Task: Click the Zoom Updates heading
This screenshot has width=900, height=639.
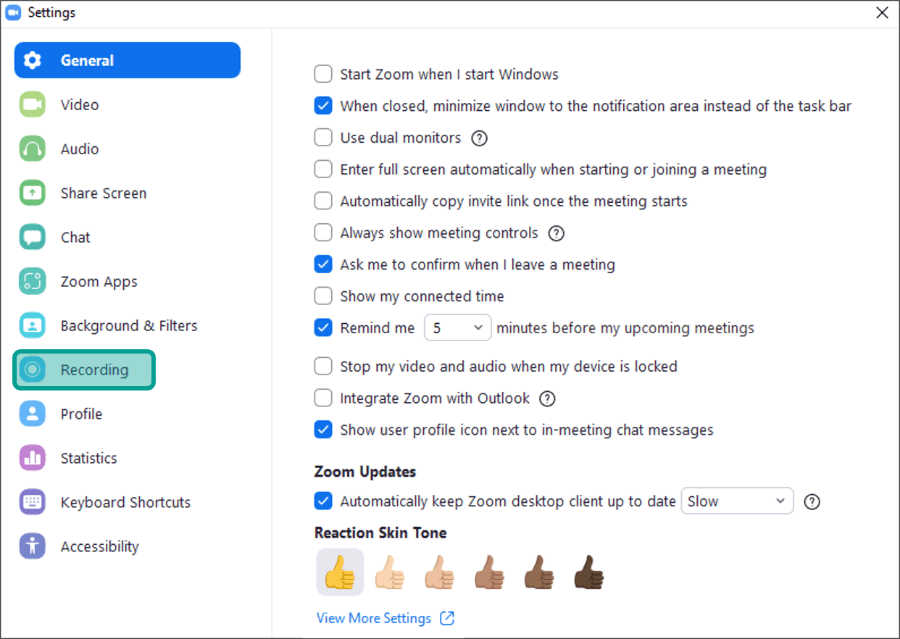Action: click(365, 472)
